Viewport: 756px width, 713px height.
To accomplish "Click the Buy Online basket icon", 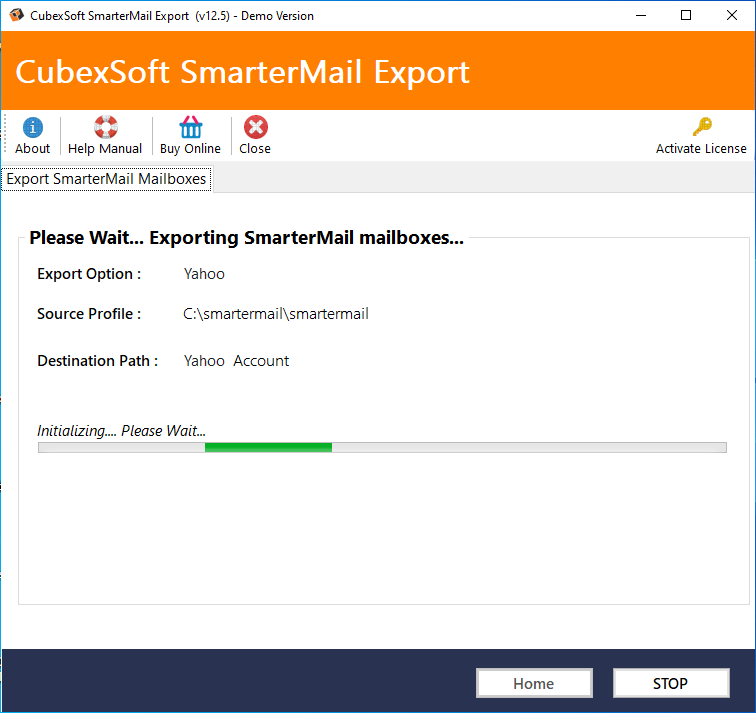I will point(191,127).
